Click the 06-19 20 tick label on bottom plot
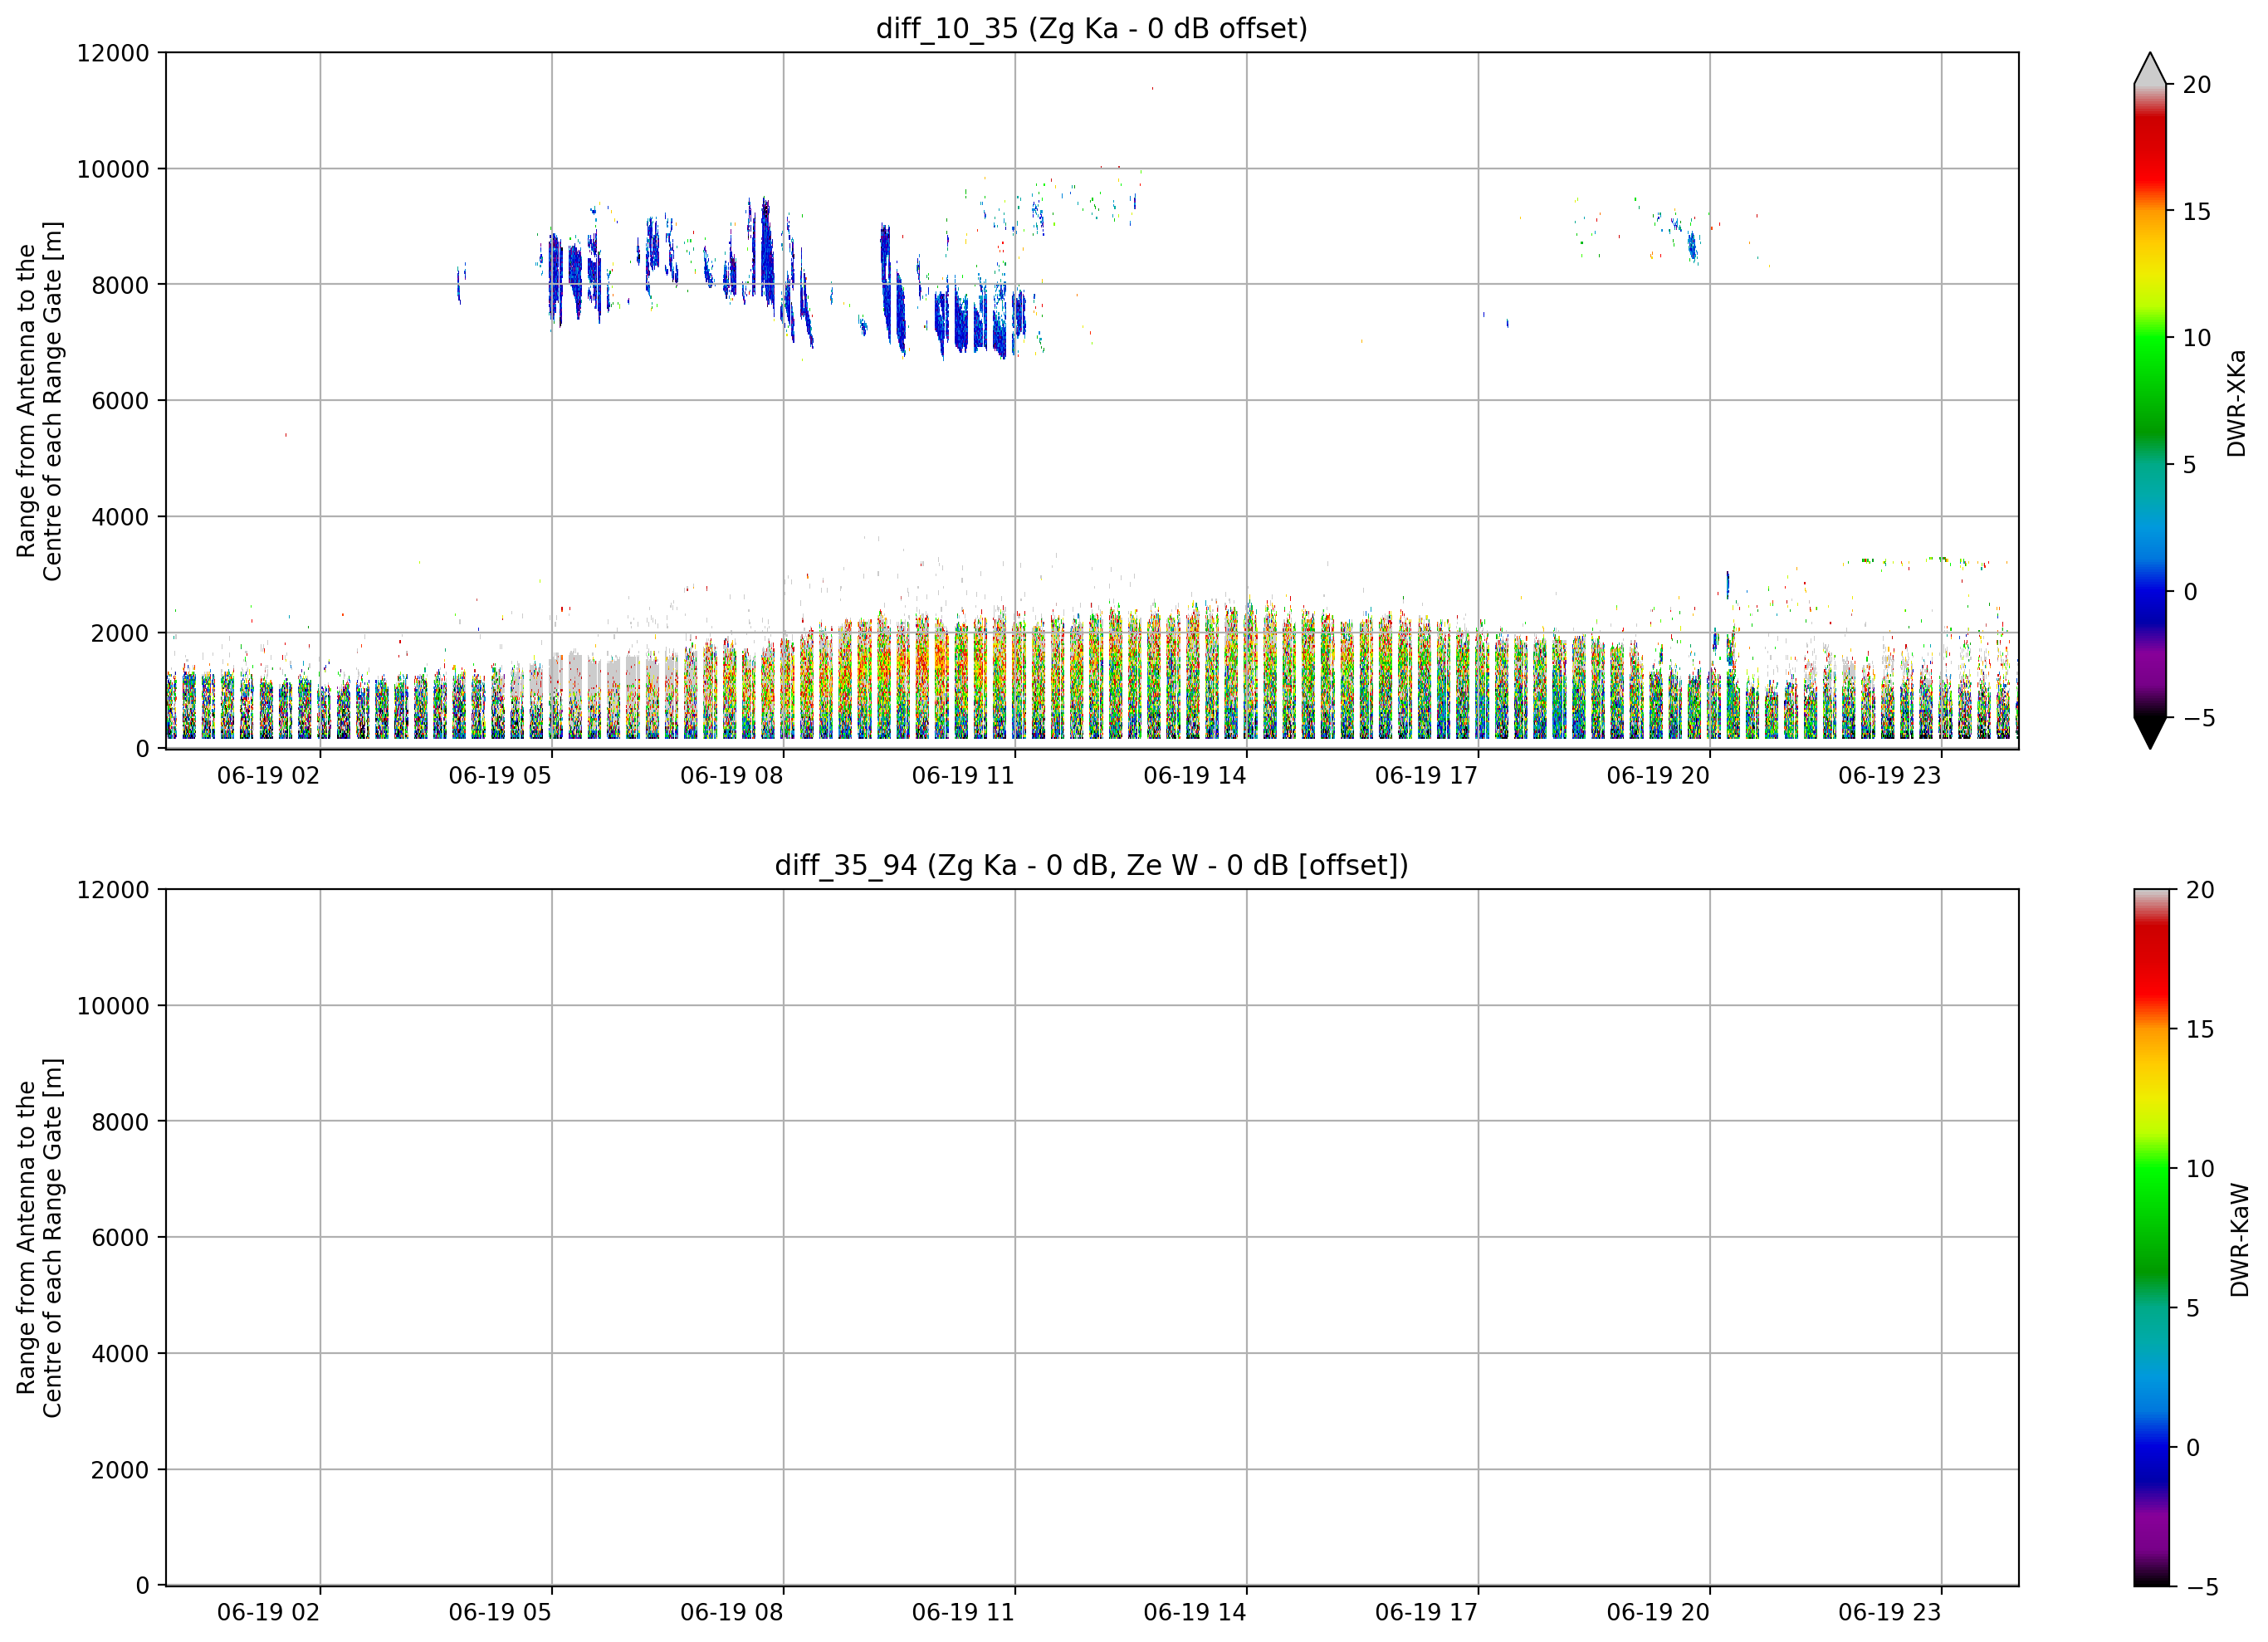Image resolution: width=2268 pixels, height=1642 pixels. coord(1658,1613)
